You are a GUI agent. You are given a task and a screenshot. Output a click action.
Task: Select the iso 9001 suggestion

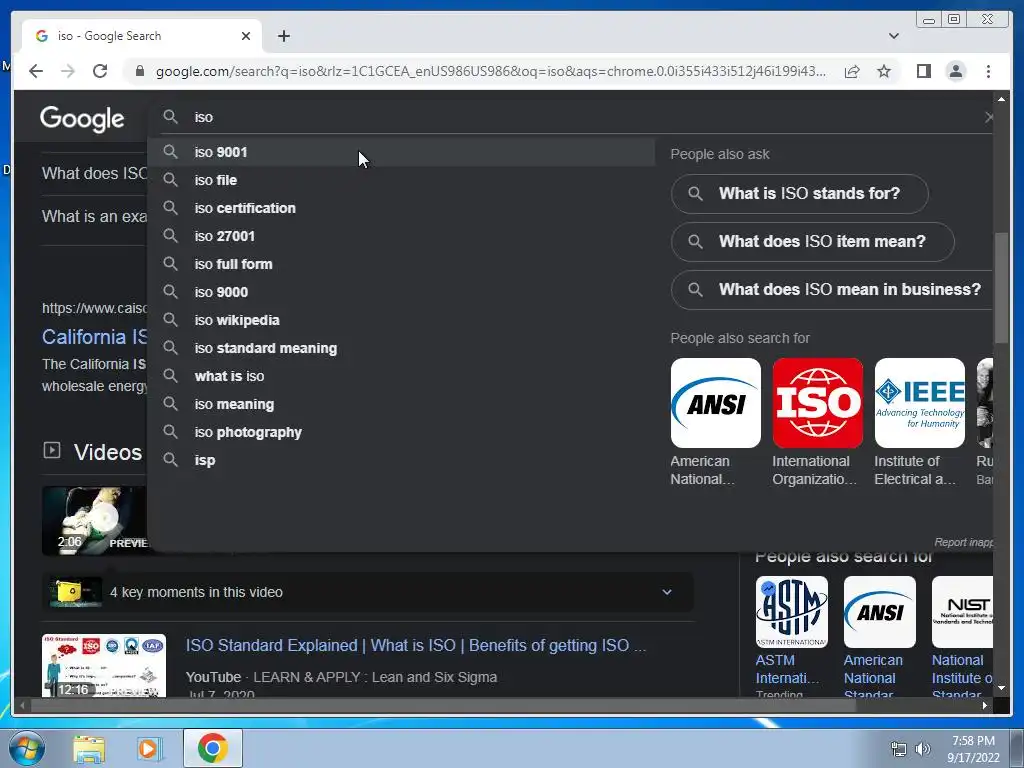pos(402,152)
